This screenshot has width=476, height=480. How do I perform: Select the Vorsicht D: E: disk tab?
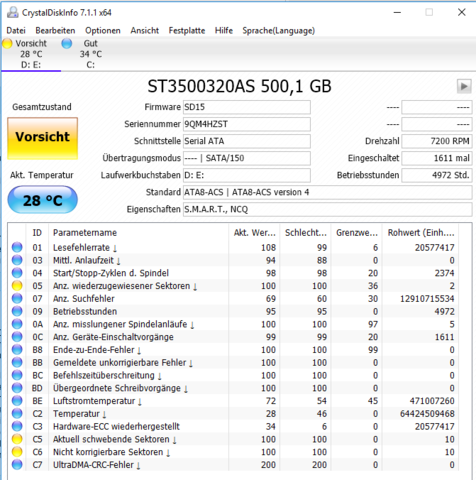[x=31, y=54]
